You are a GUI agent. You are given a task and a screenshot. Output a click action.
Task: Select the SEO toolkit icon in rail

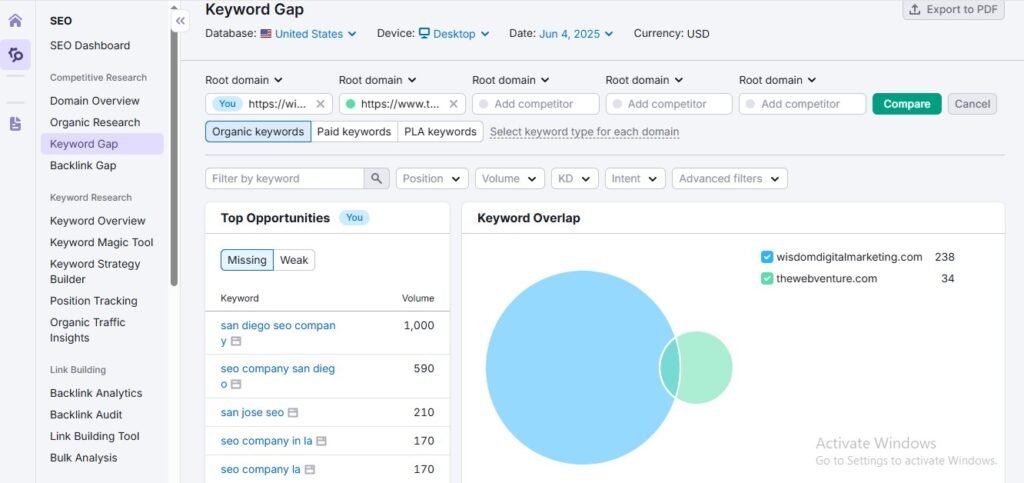pos(16,55)
